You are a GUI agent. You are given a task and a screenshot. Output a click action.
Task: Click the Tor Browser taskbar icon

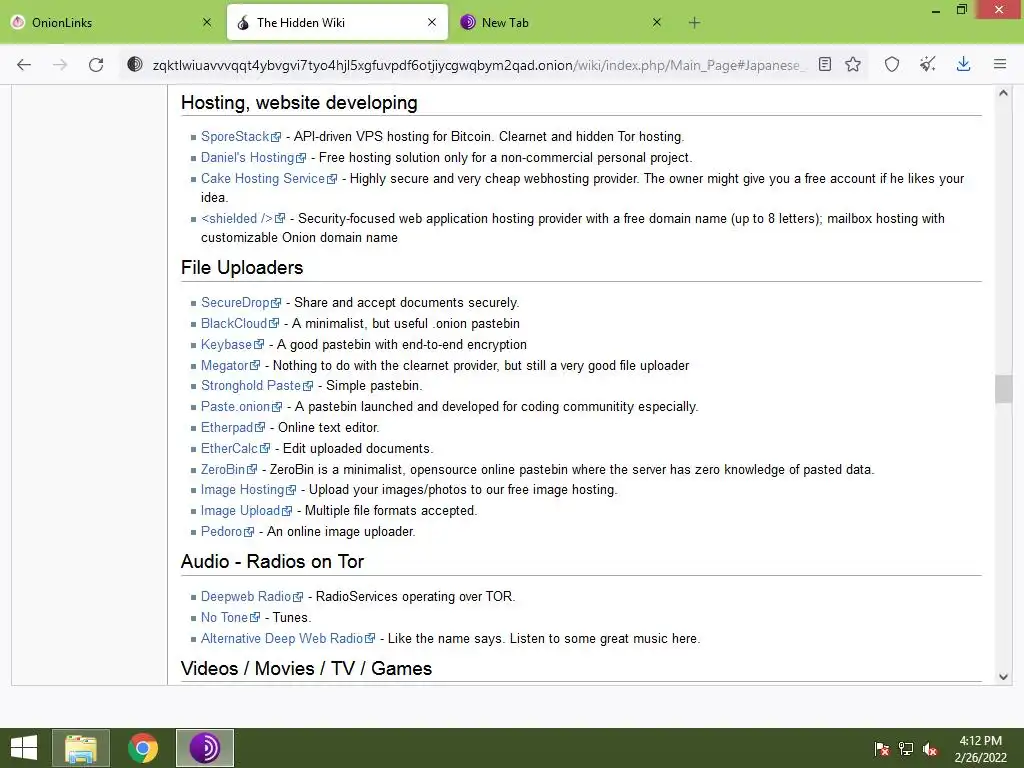[x=204, y=748]
